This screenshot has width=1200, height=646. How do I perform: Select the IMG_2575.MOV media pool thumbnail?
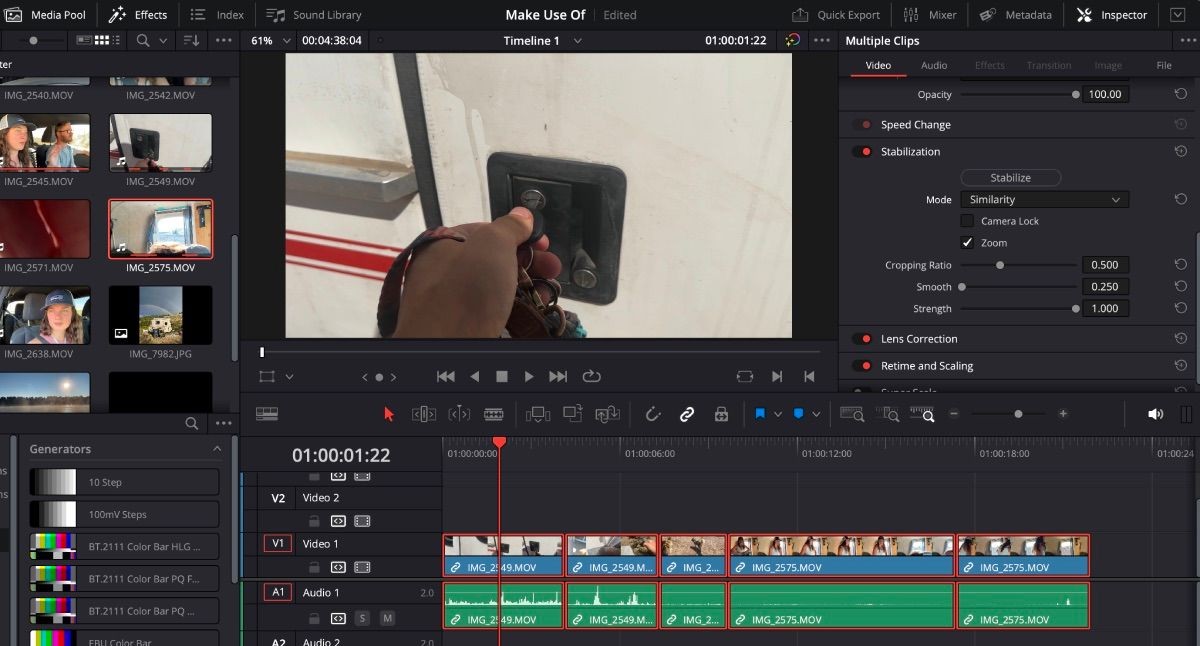click(160, 229)
